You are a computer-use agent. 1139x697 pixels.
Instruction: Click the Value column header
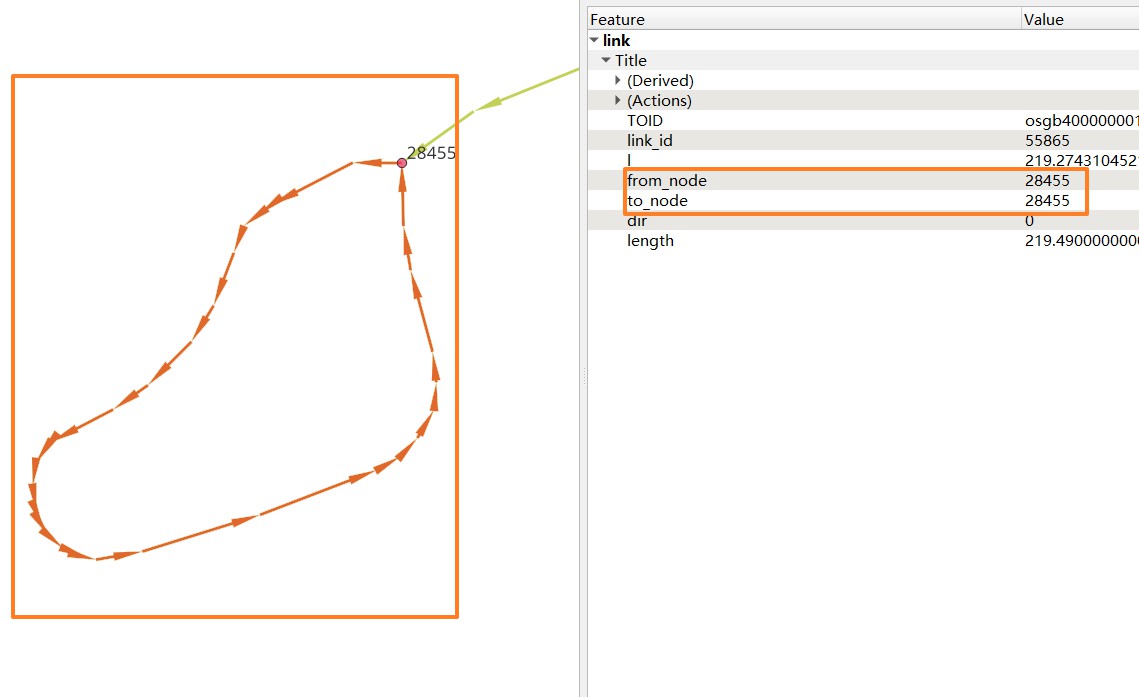1080,20
